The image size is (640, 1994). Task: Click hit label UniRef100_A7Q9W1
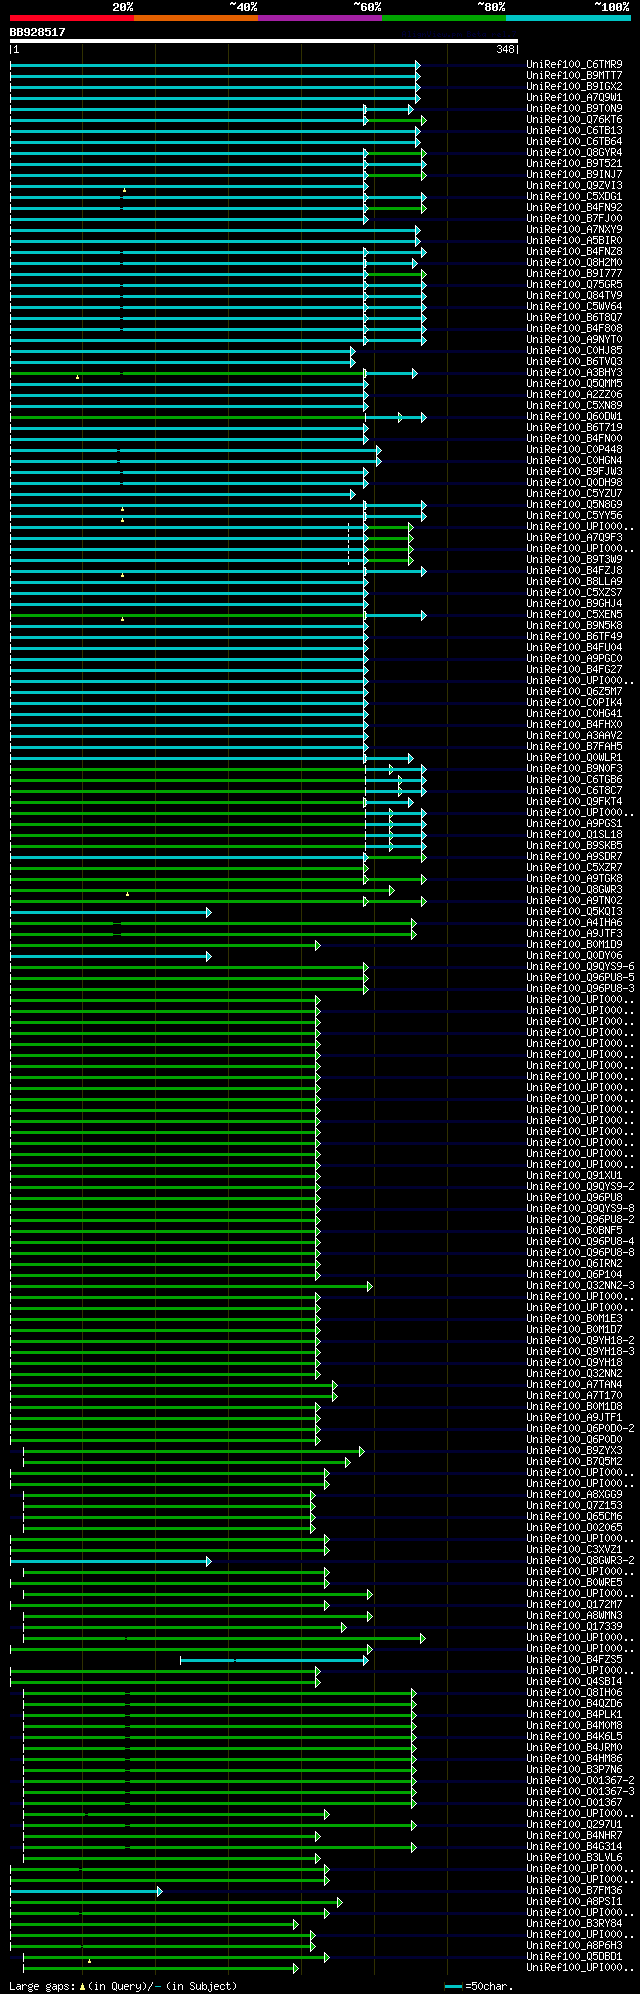click(575, 97)
